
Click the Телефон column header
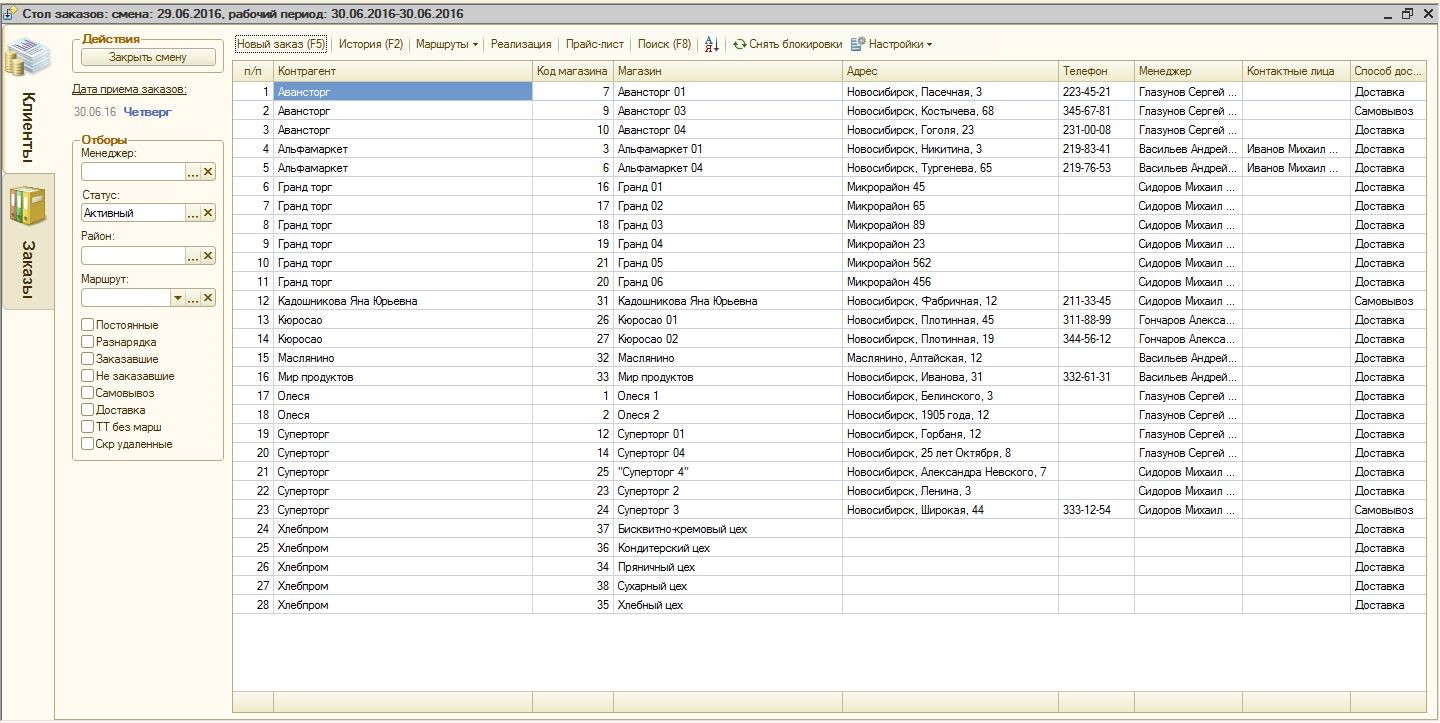coord(1096,71)
